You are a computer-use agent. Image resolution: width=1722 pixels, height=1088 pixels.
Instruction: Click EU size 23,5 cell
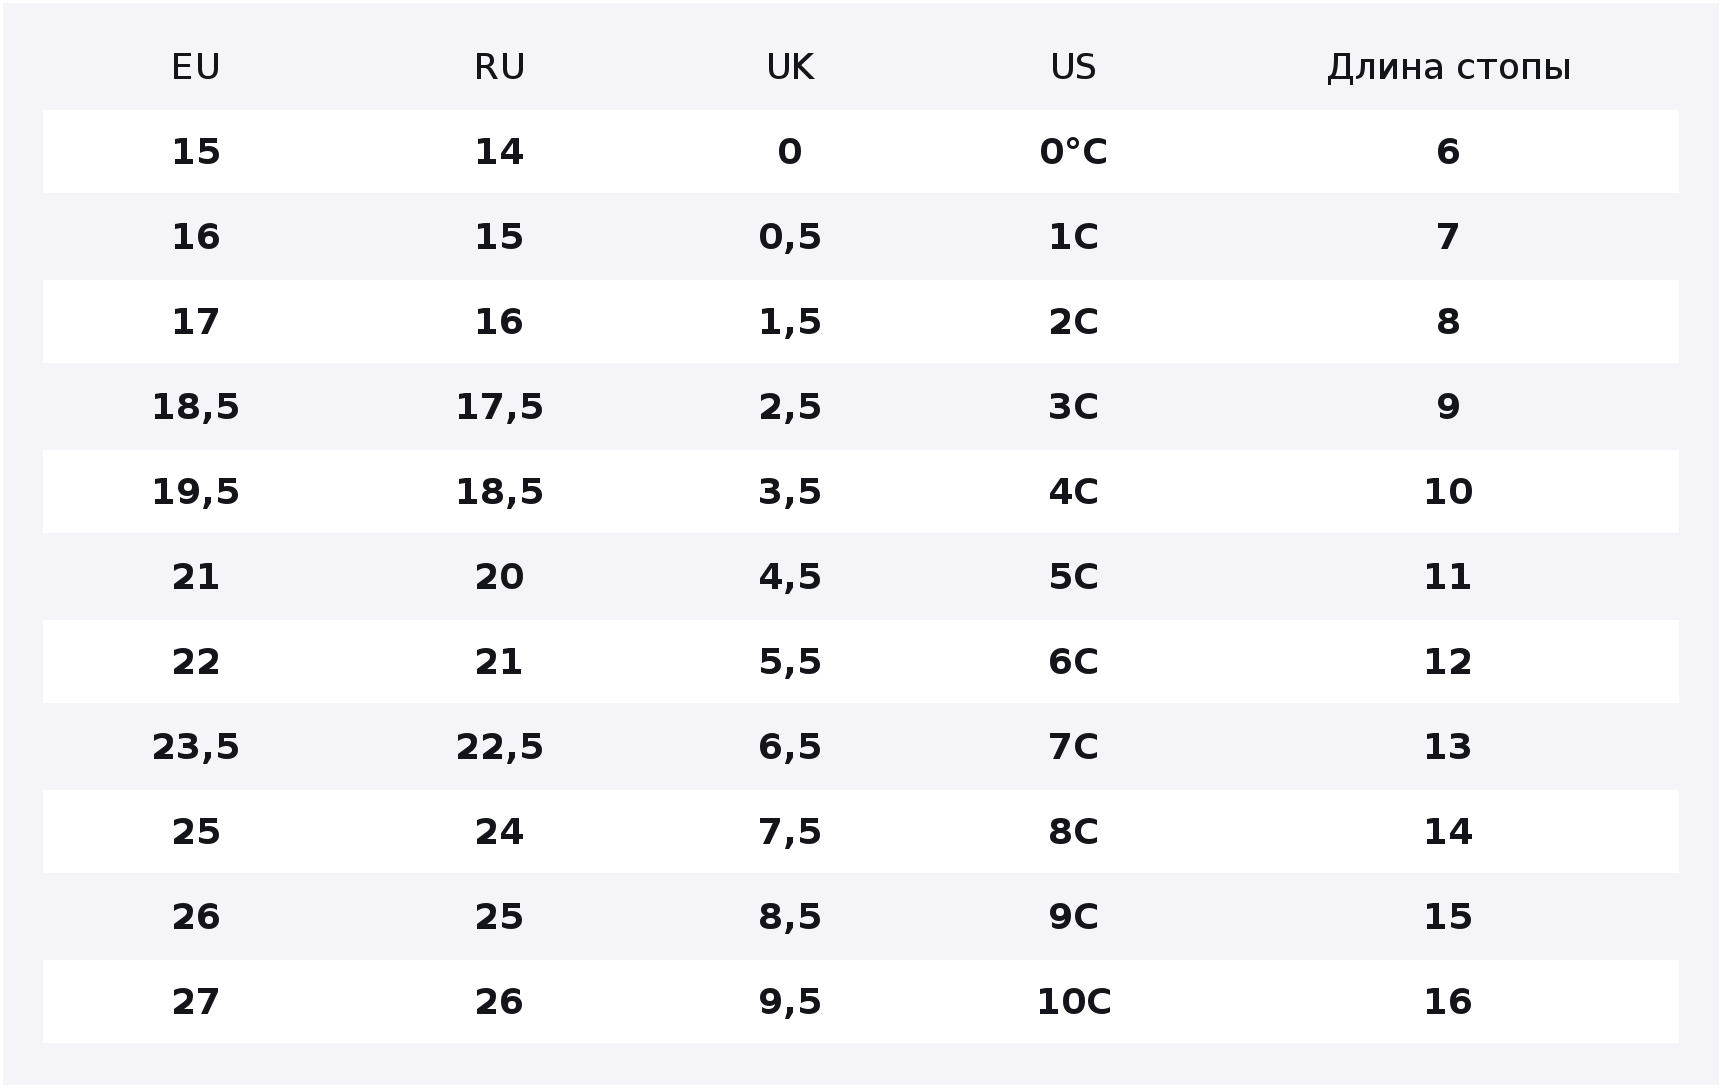click(x=196, y=747)
